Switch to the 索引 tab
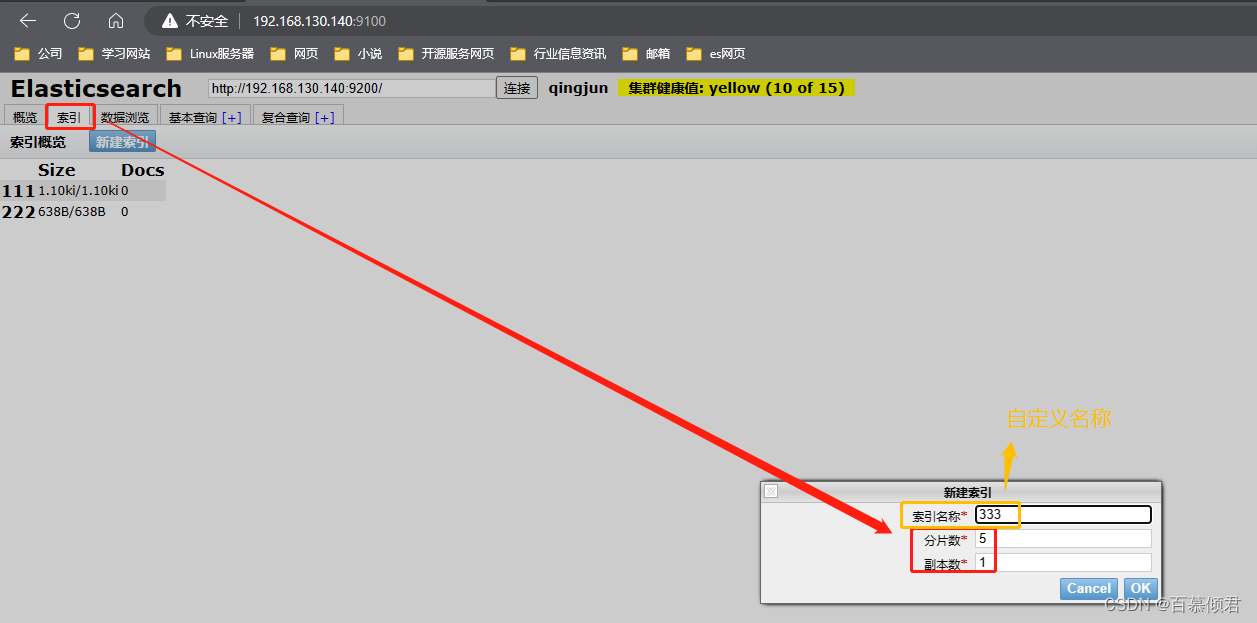This screenshot has height=623, width=1257. pos(69,117)
